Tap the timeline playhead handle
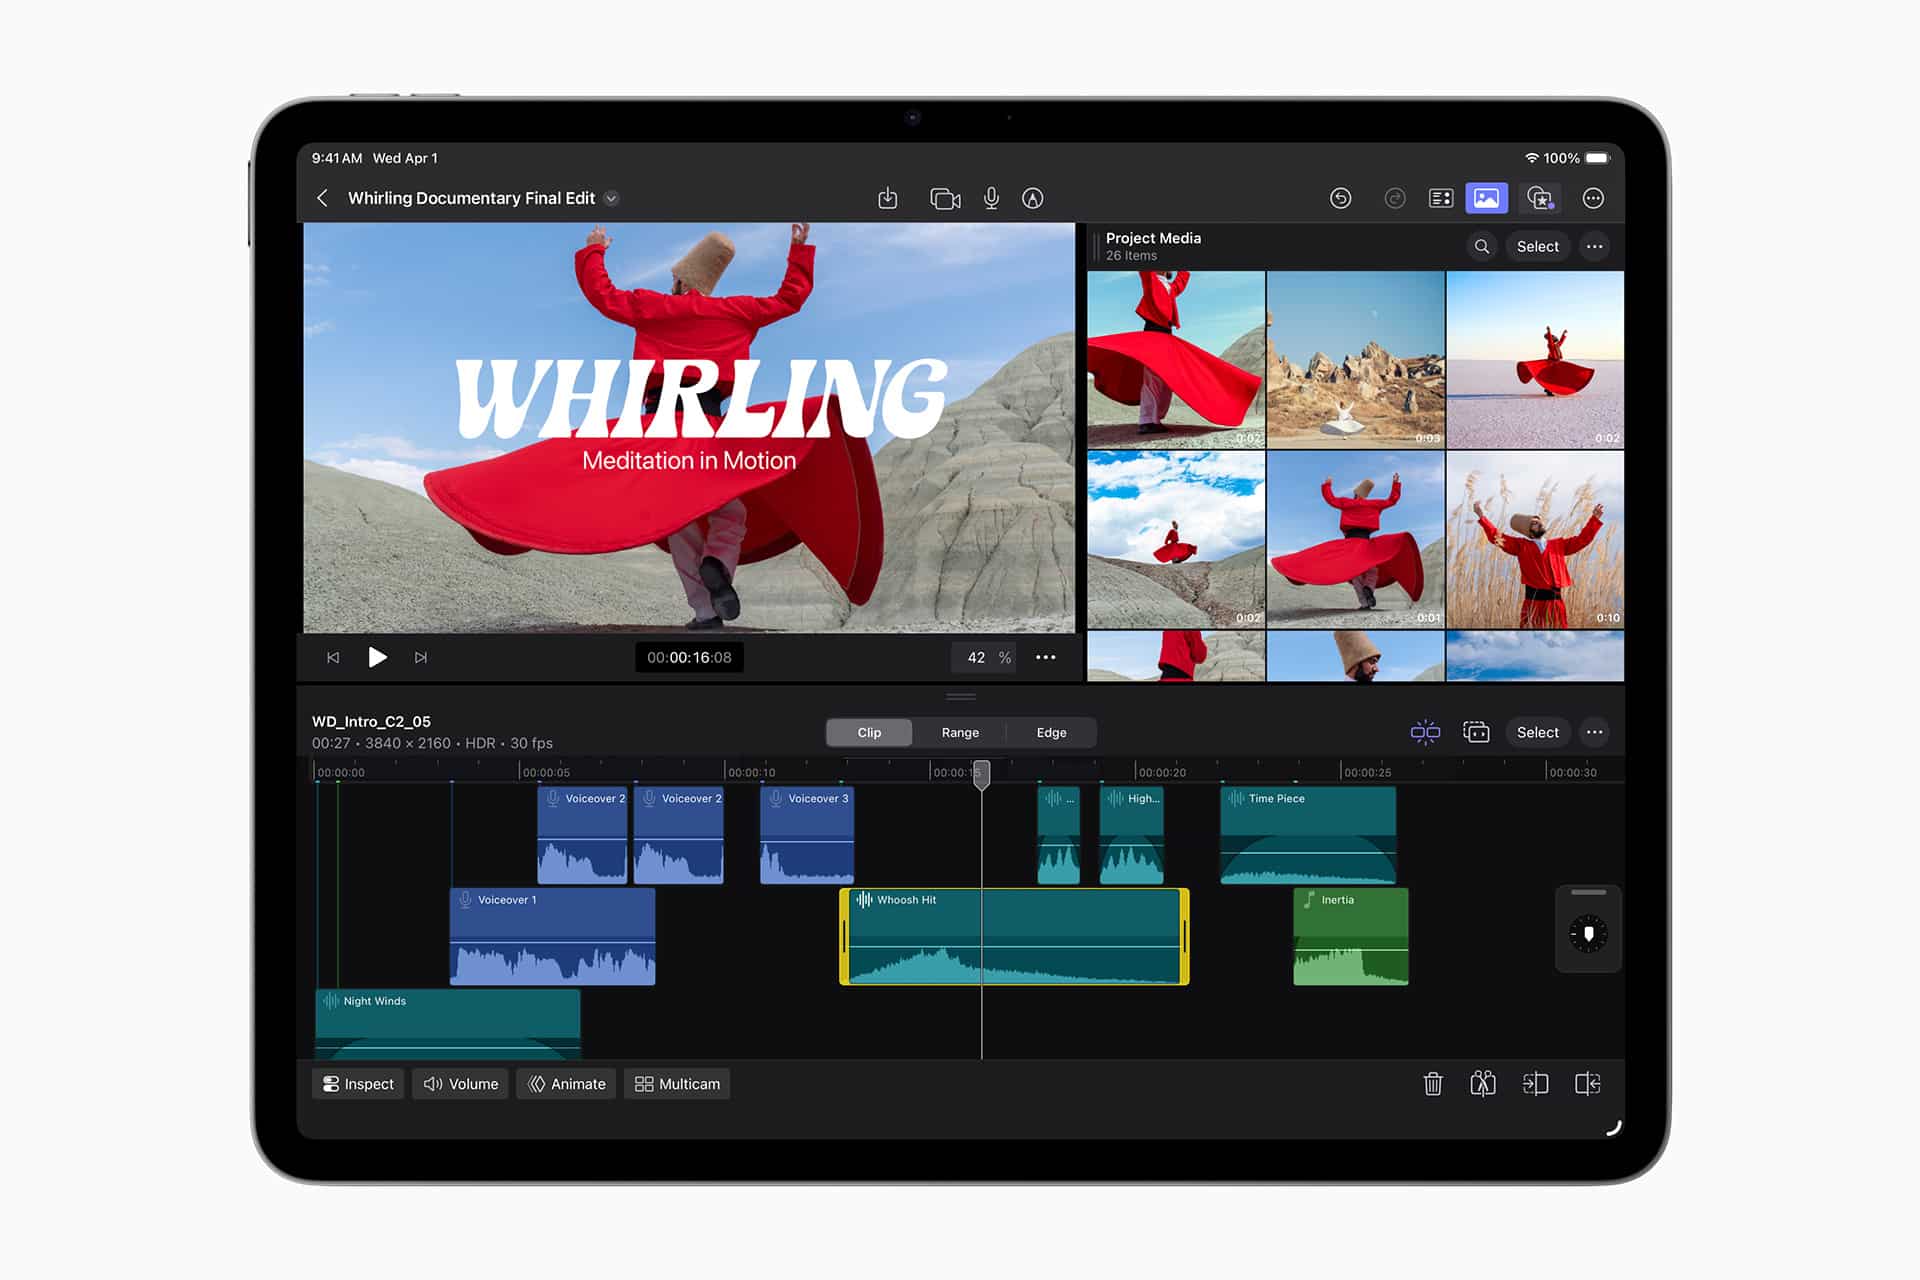Viewport: 1920px width, 1280px height. (x=982, y=774)
